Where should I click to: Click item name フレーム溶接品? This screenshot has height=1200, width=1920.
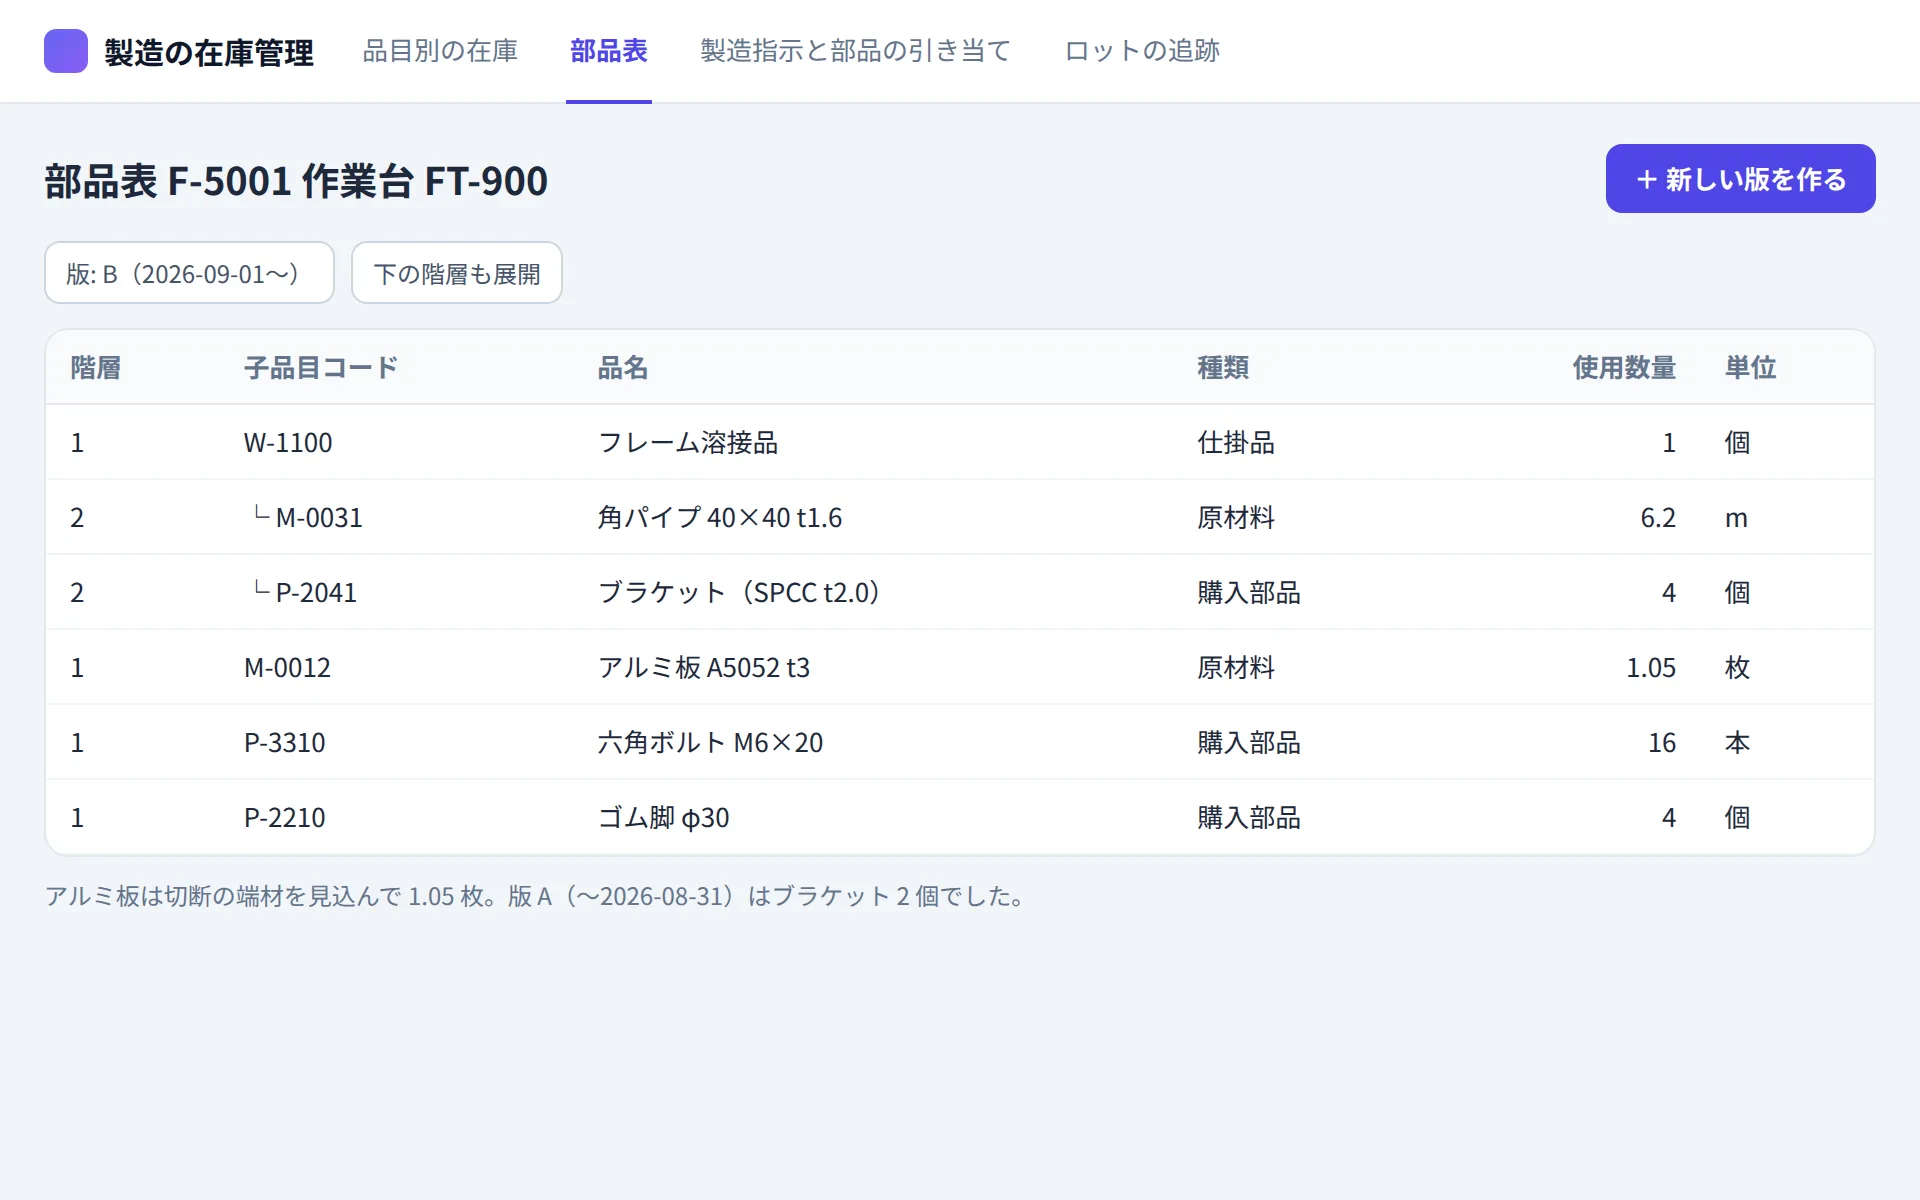coord(688,443)
